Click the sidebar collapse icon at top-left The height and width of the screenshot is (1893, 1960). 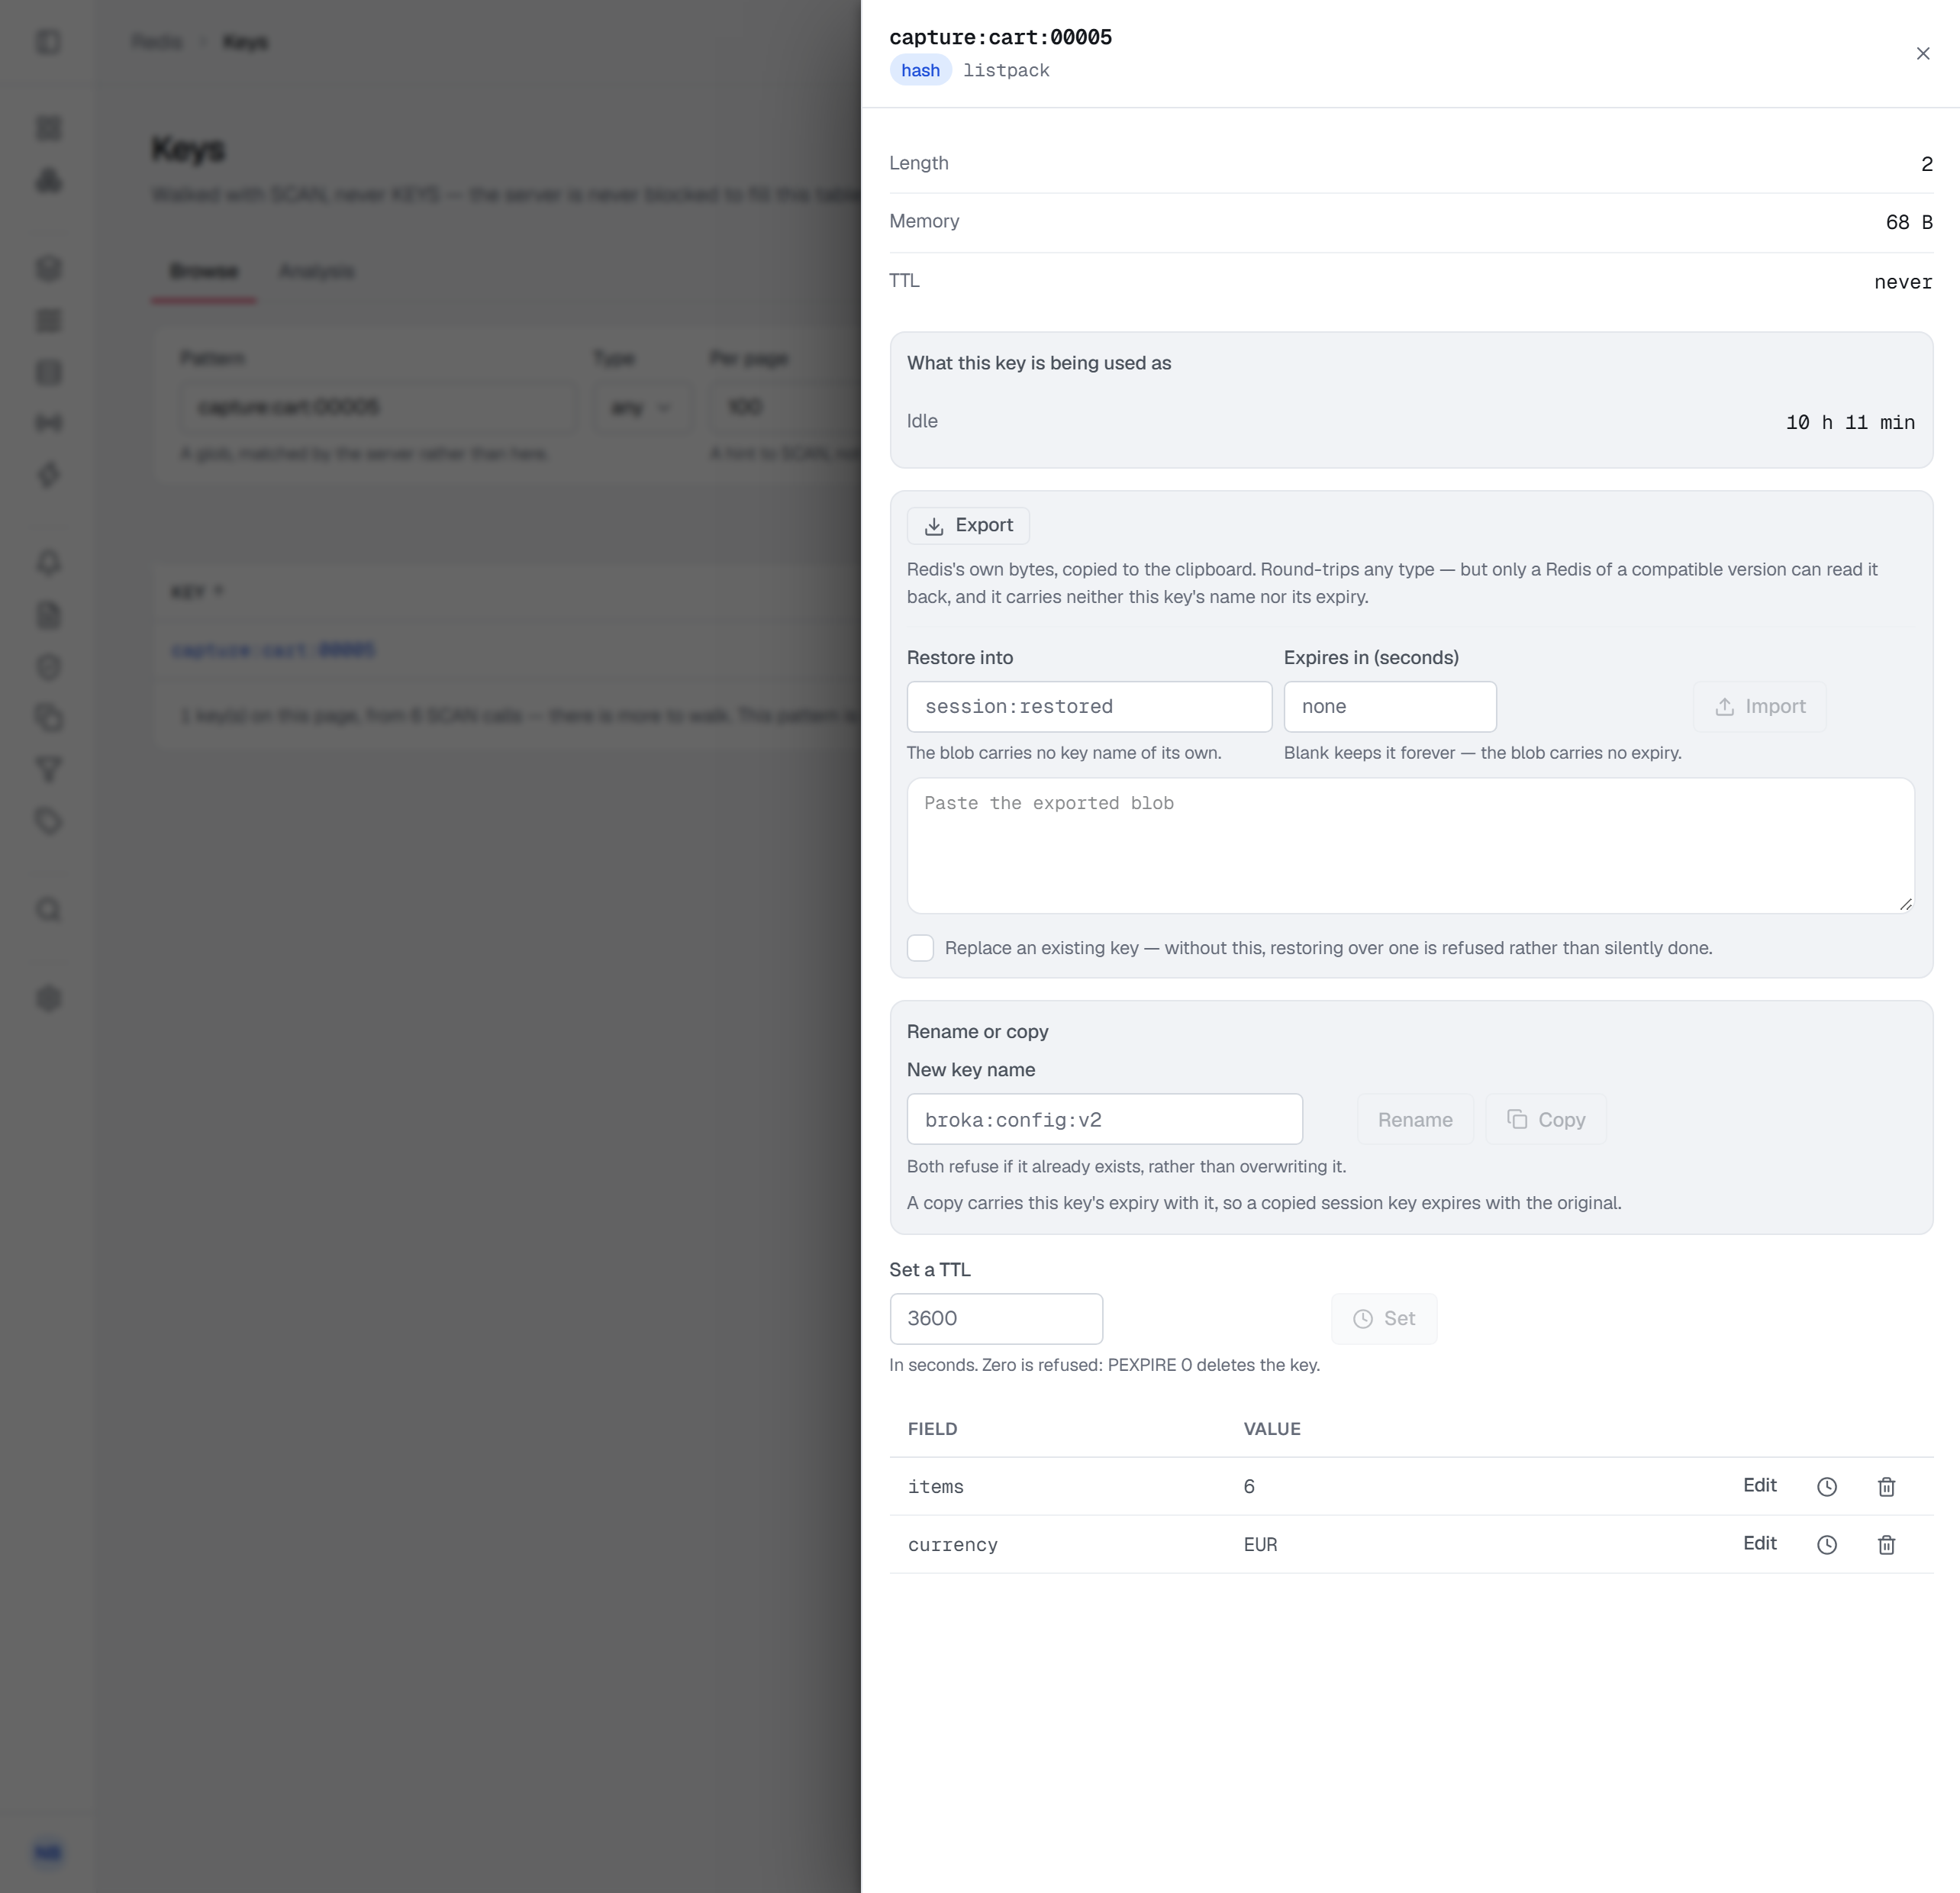coord(48,42)
